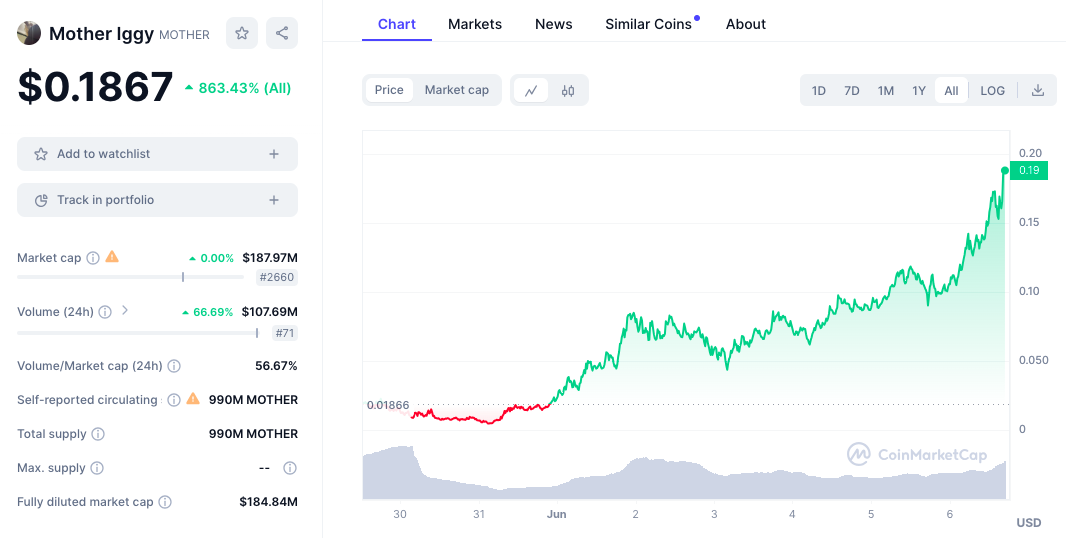
Task: Click the portfolio pie chart icon
Action: click(41, 200)
